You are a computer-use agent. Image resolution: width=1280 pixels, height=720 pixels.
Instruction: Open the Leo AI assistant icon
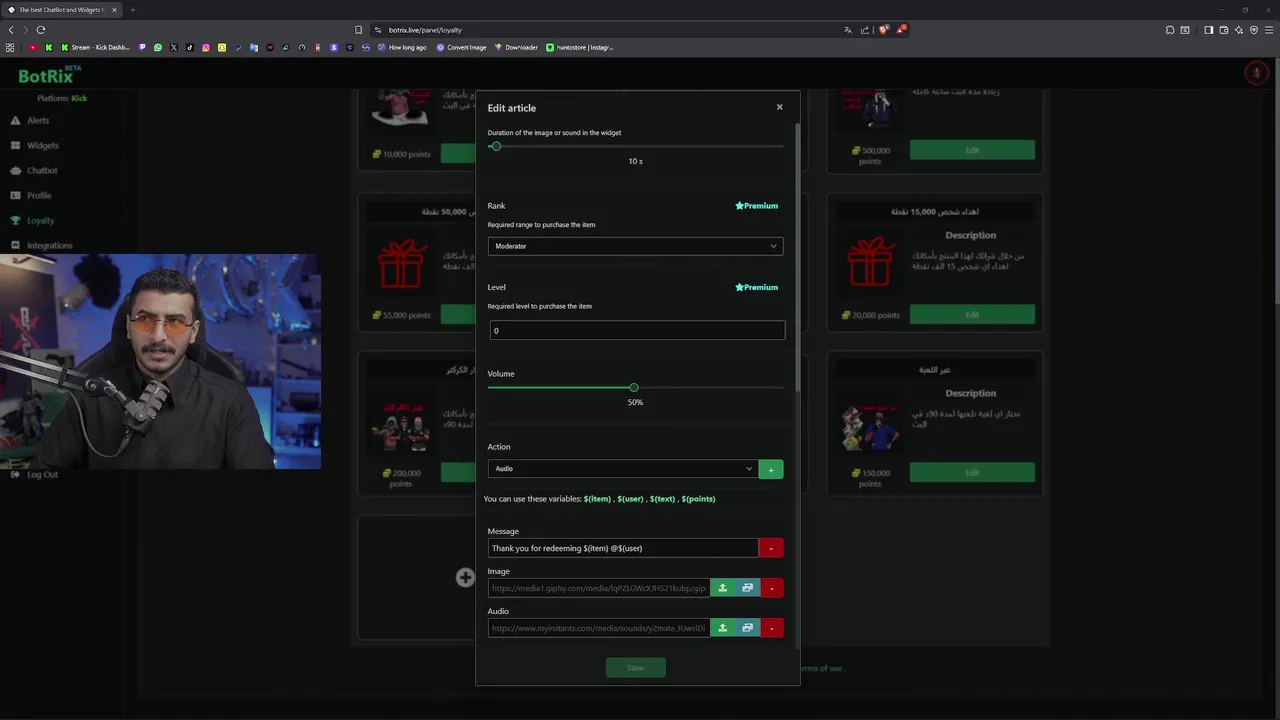(x=1239, y=30)
